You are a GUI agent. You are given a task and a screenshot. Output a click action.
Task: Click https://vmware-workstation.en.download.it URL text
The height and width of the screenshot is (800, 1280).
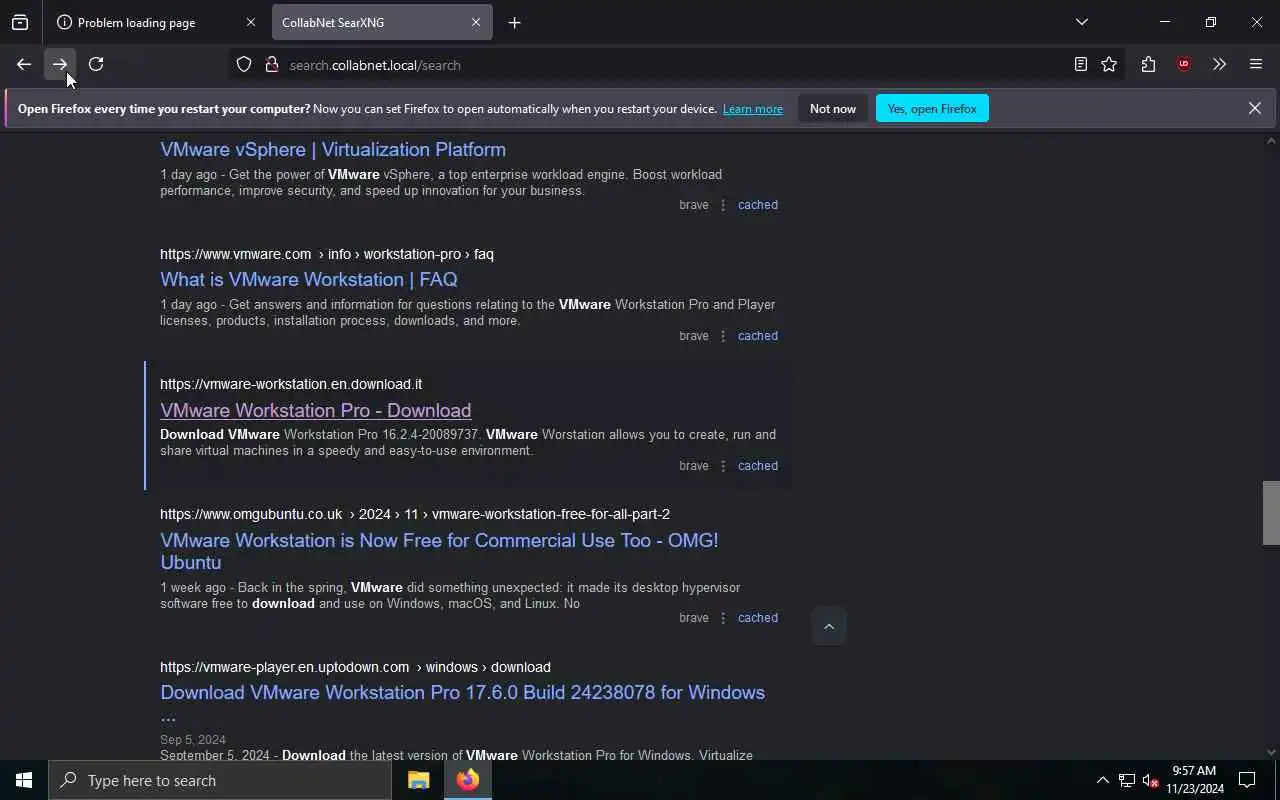pos(291,384)
